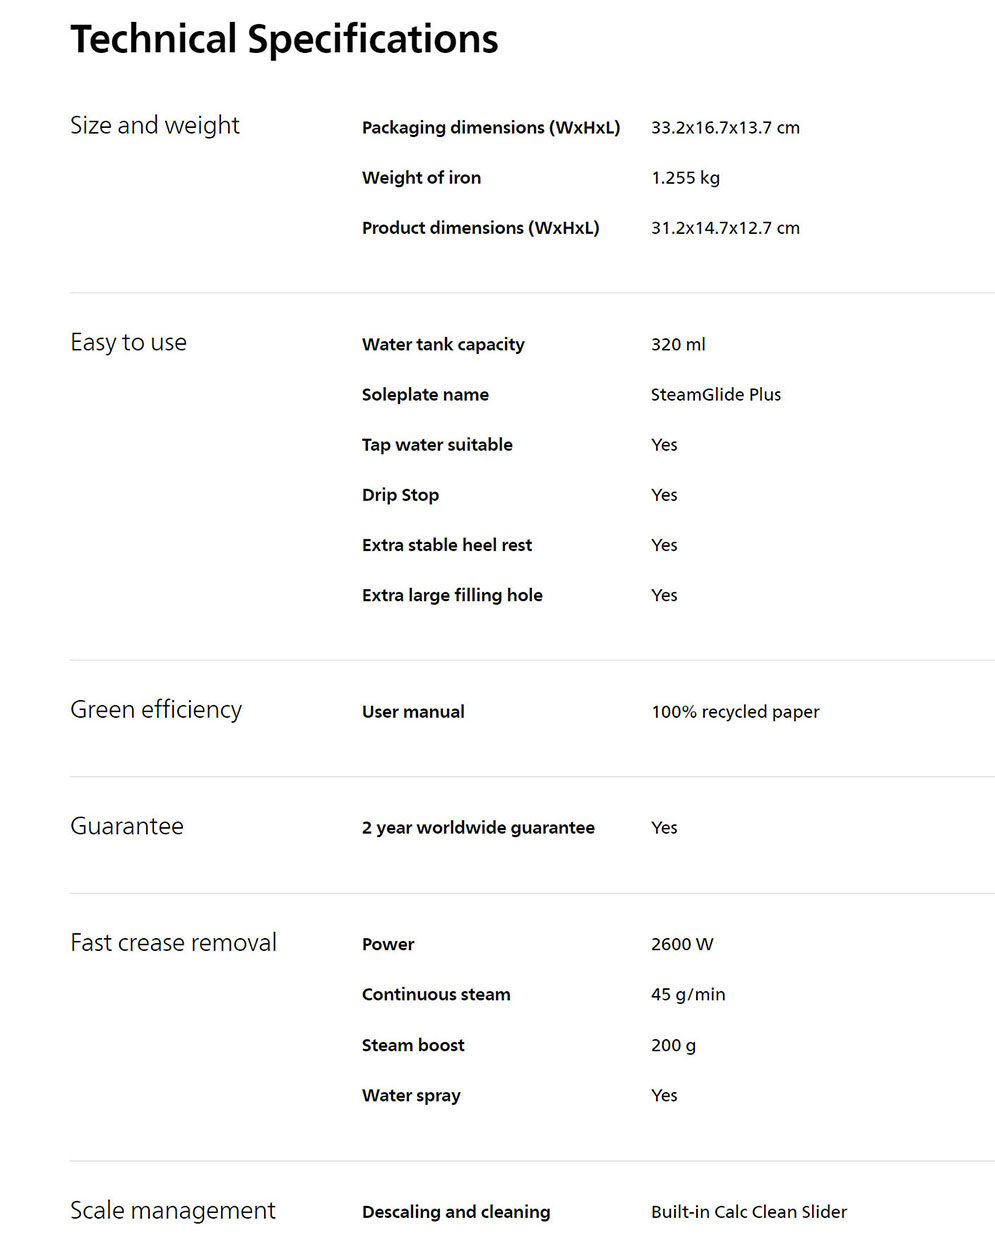Select the Extra large filling hole label
995x1249 pixels.
pyautogui.click(x=452, y=596)
